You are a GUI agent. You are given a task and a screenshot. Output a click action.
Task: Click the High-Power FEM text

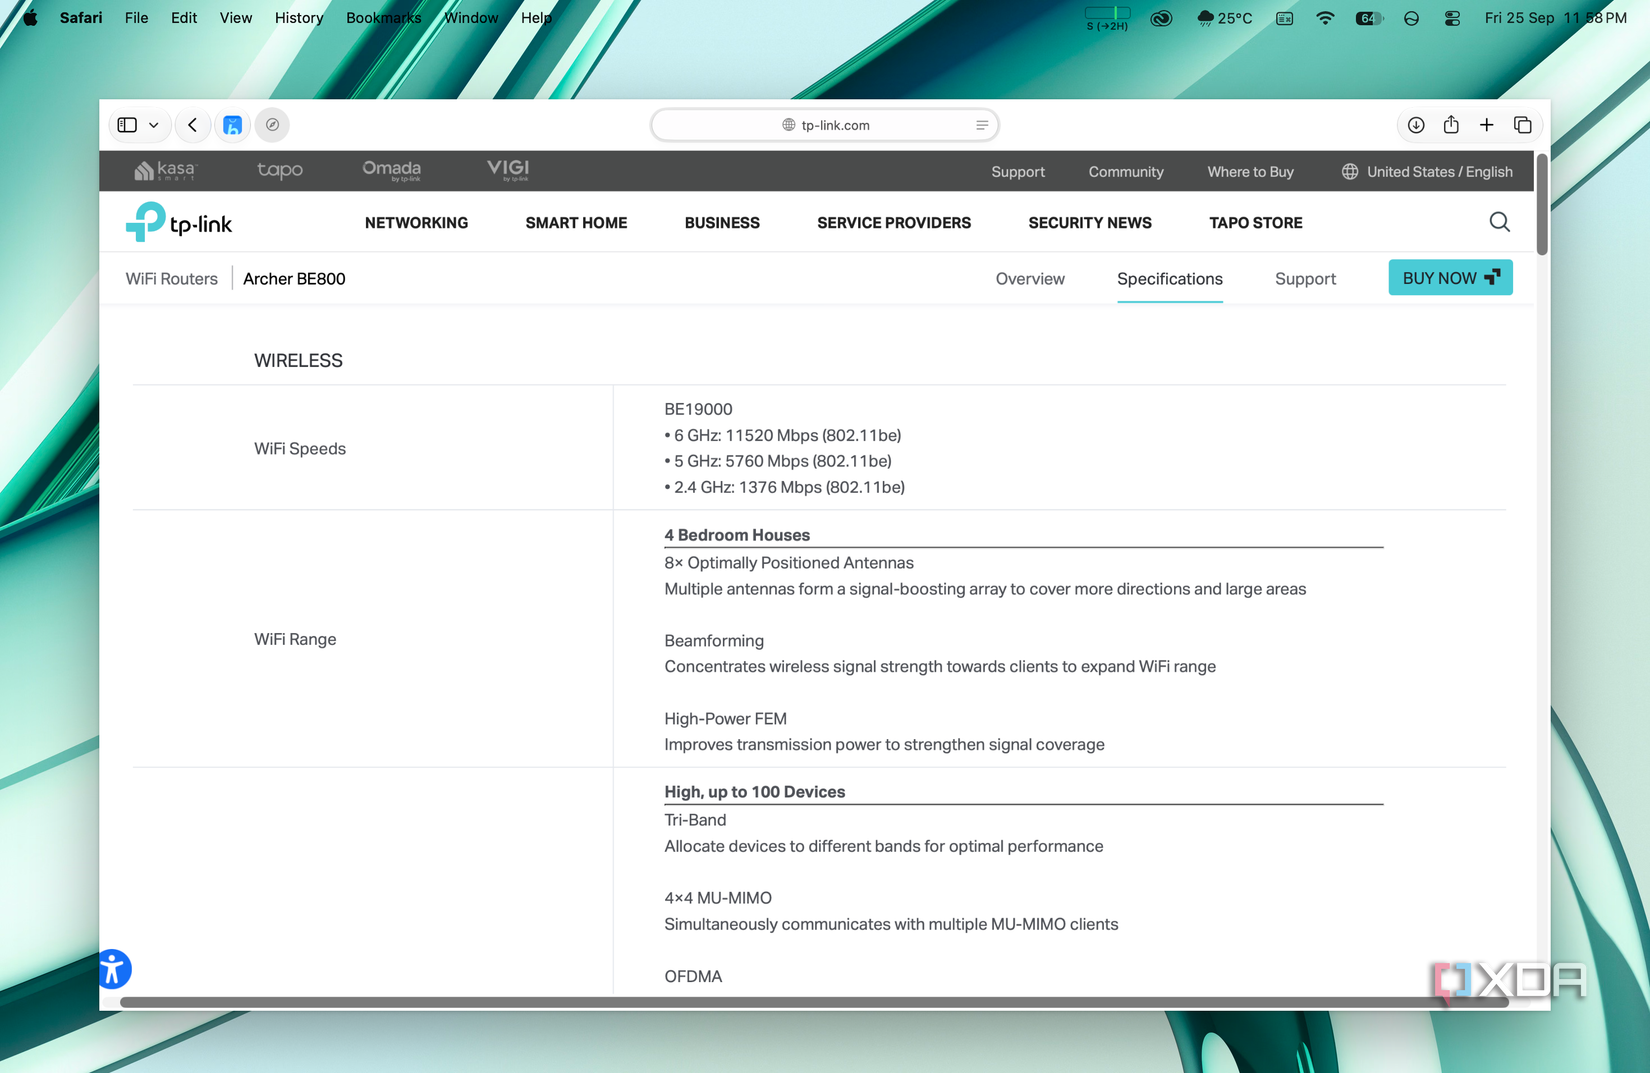[x=725, y=719]
